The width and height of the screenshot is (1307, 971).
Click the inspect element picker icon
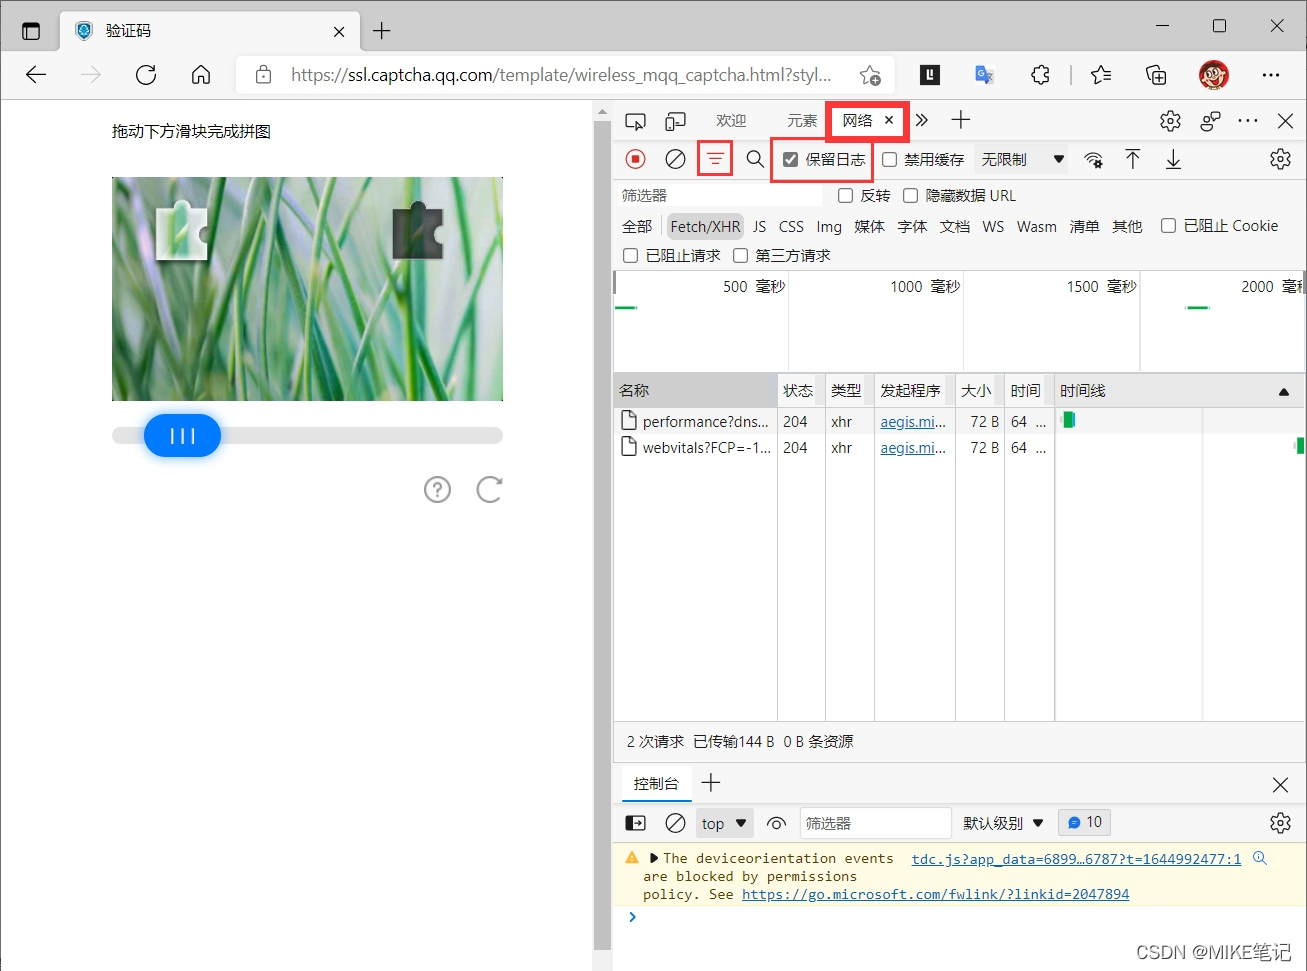click(x=635, y=121)
